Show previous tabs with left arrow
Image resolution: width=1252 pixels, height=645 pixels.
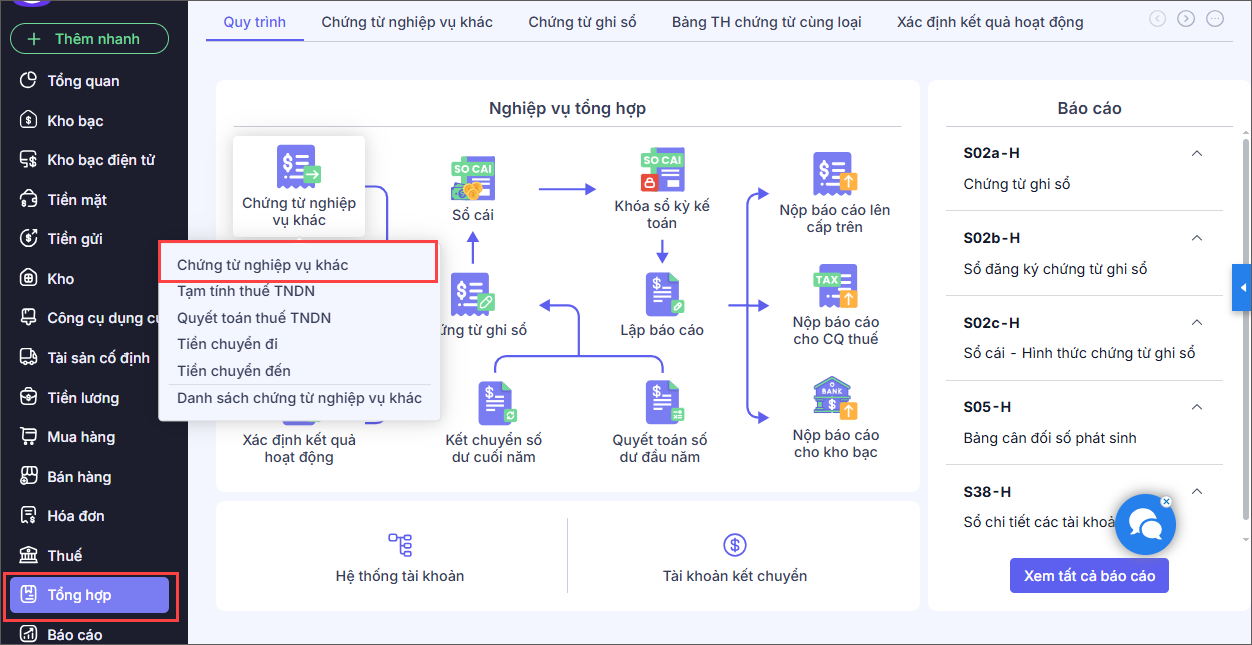1158,18
